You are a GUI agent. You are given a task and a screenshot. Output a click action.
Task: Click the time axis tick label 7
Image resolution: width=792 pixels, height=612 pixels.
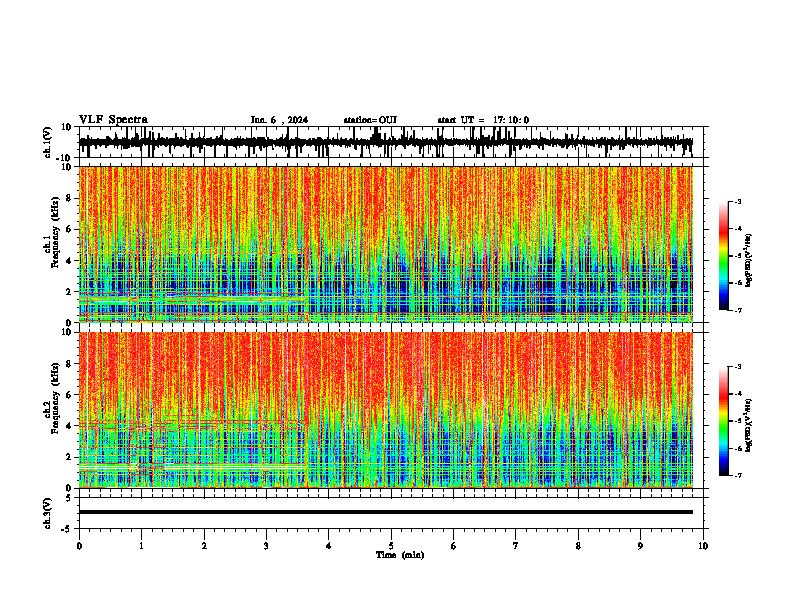point(516,546)
